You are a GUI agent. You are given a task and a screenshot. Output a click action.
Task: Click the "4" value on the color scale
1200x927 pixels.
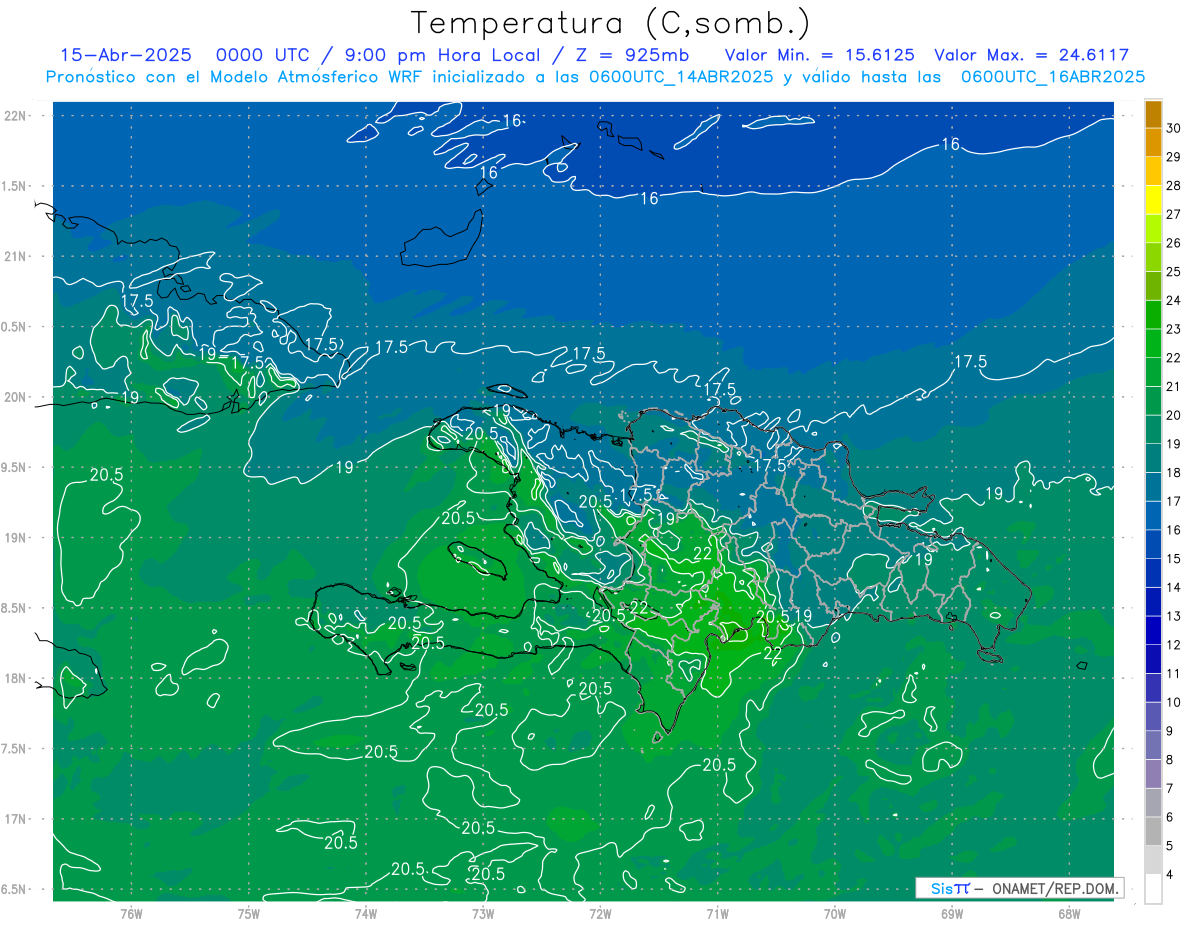pos(1169,875)
